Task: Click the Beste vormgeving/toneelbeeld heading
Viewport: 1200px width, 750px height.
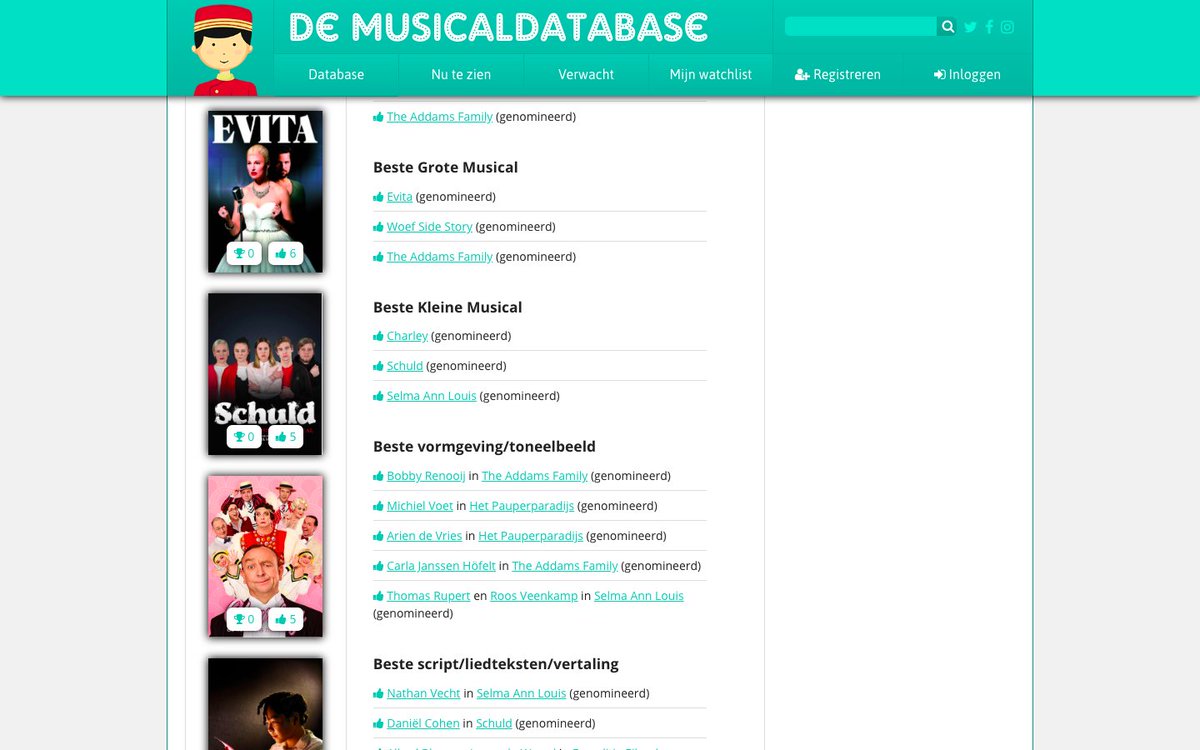Action: tap(484, 447)
